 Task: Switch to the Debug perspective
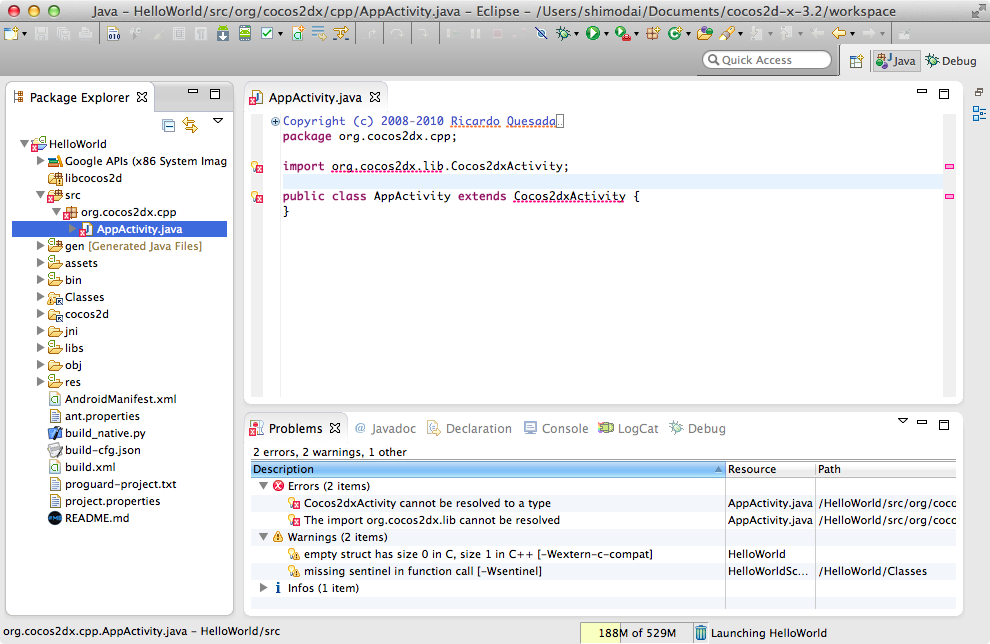click(x=951, y=61)
